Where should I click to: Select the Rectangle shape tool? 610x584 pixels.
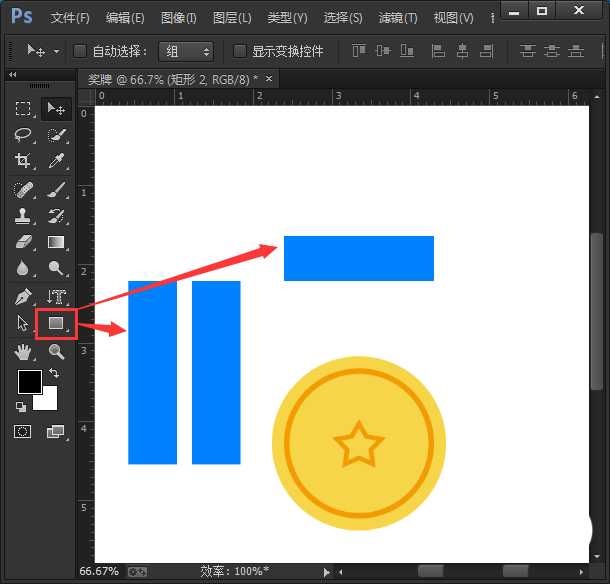coord(56,323)
